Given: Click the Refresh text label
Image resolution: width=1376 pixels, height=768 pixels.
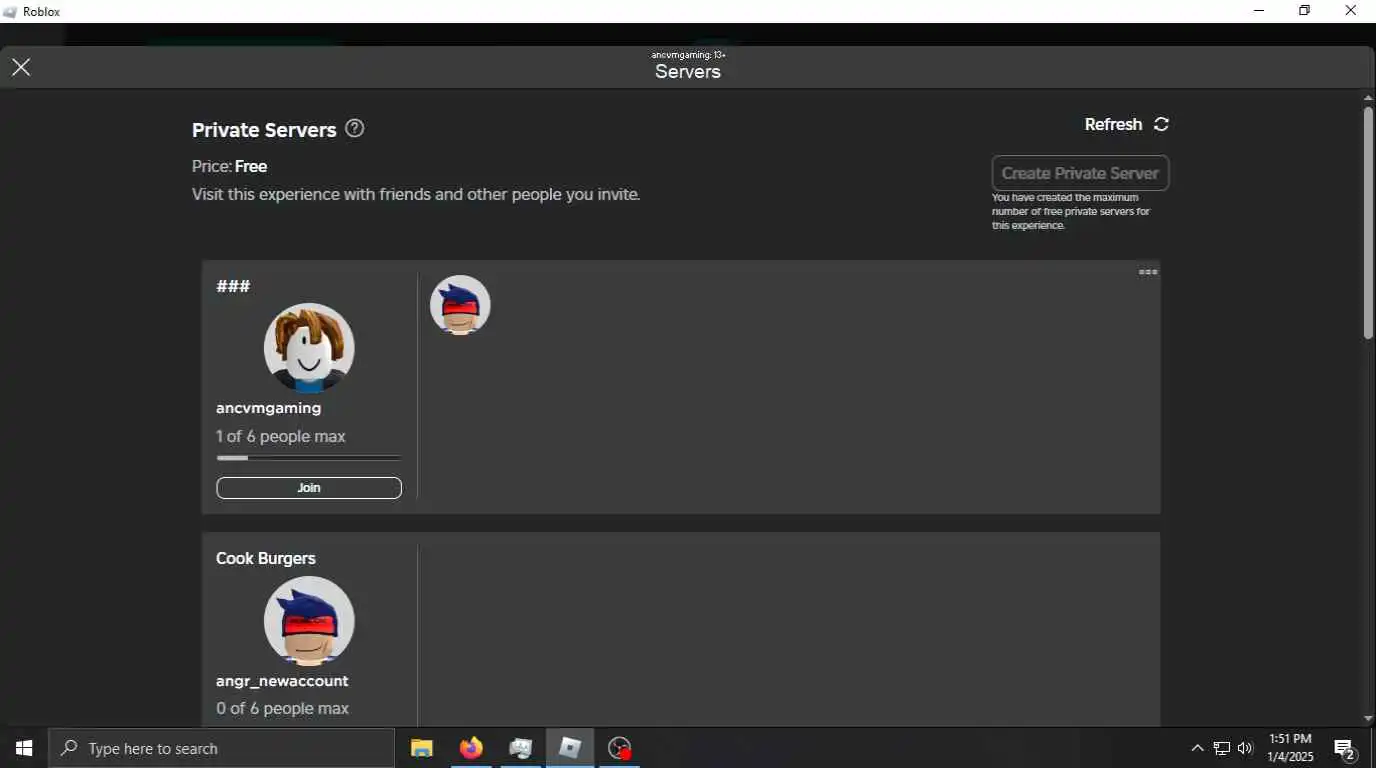Looking at the screenshot, I should pos(1113,124).
